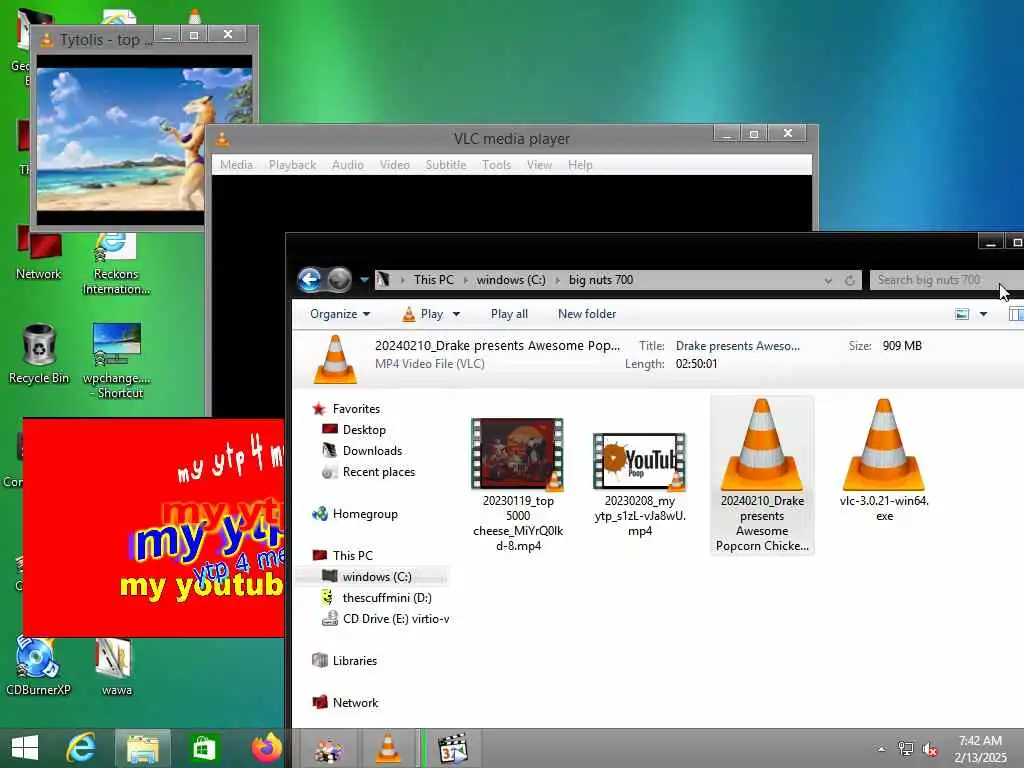This screenshot has height=768, width=1024.
Task: Open the address bar history dropdown
Action: pos(828,281)
